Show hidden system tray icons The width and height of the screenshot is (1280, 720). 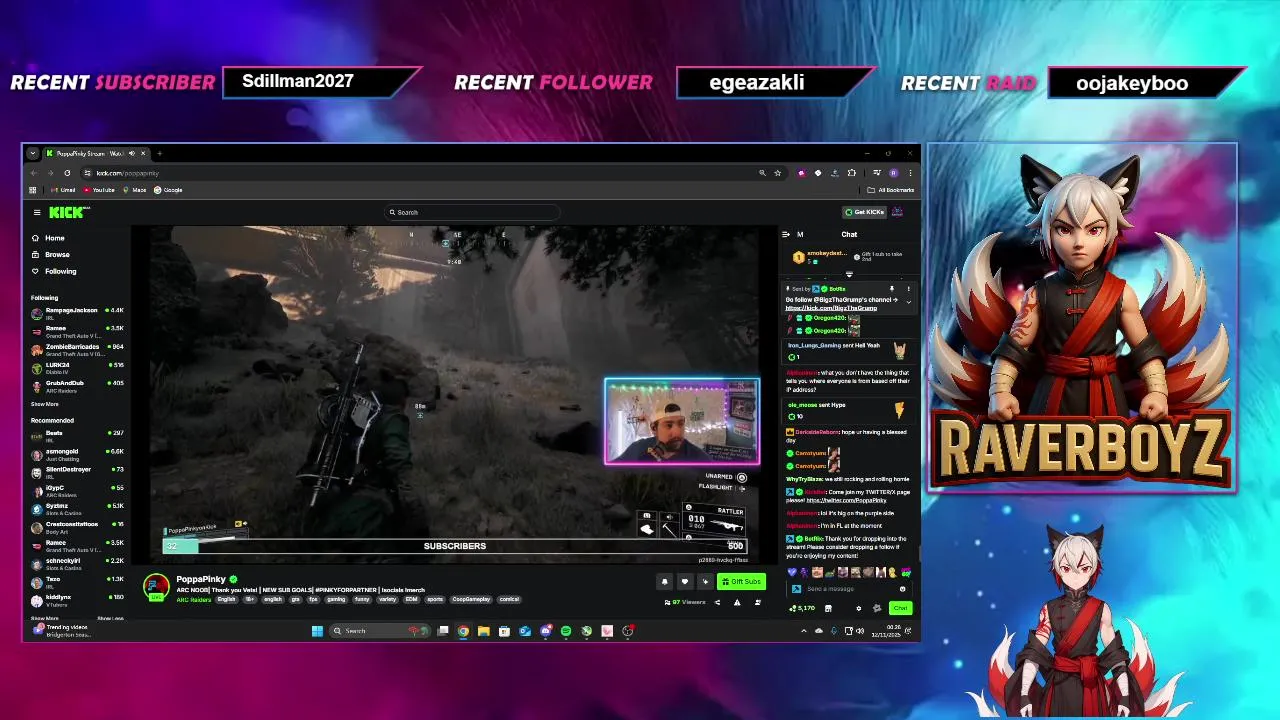(804, 631)
